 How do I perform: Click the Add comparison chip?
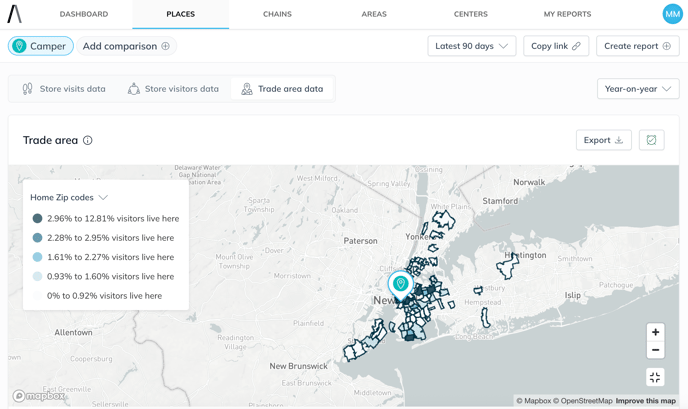(126, 46)
